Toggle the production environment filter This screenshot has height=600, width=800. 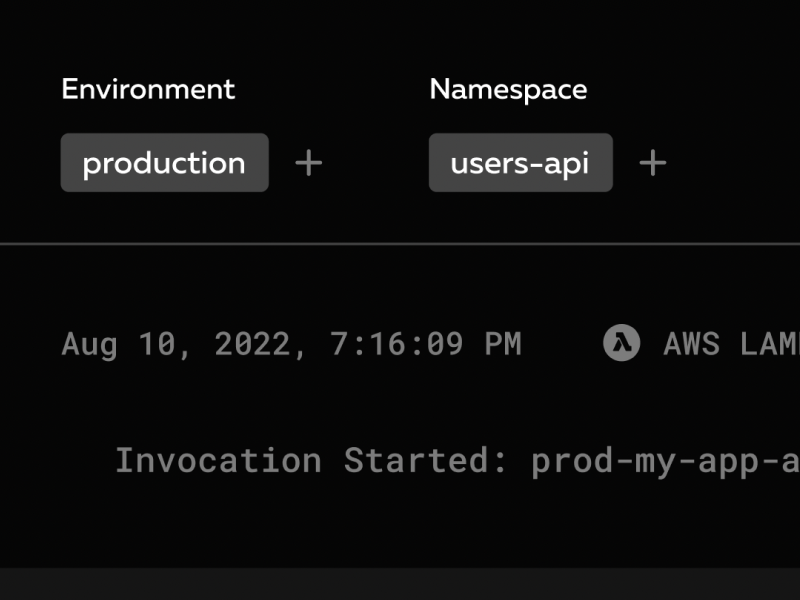coord(164,162)
